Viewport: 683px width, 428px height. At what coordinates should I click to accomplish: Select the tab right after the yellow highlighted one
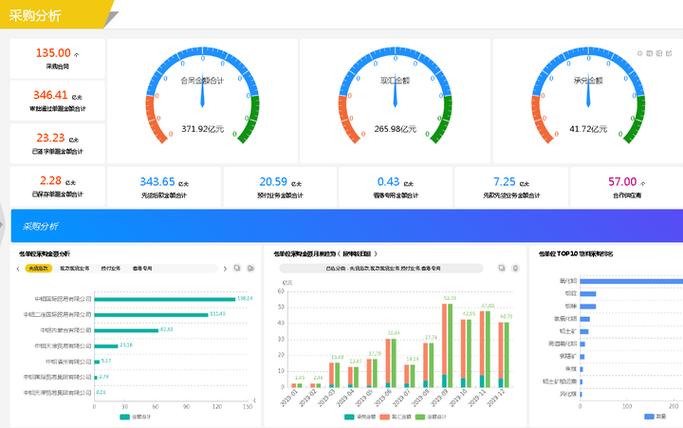(74, 268)
